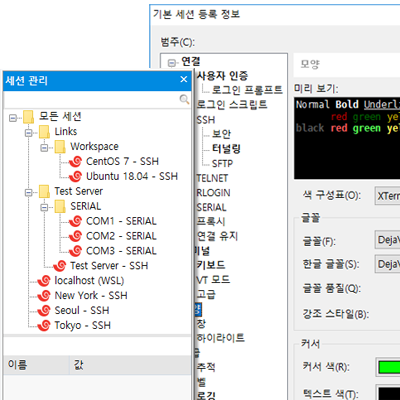The width and height of the screenshot is (400, 400).
Task: Click the COM3 - SERIAL session icon
Action: tap(76, 251)
